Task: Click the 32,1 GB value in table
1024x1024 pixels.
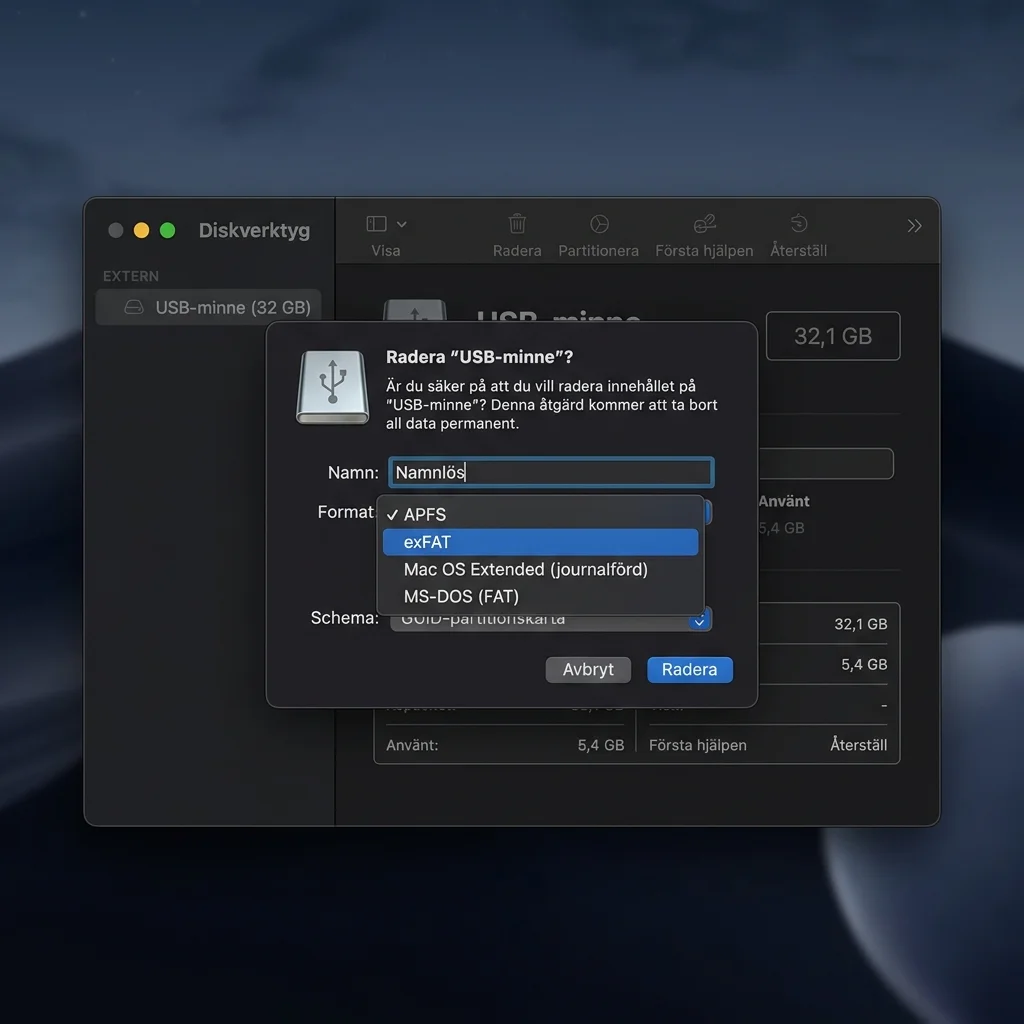Action: (860, 624)
